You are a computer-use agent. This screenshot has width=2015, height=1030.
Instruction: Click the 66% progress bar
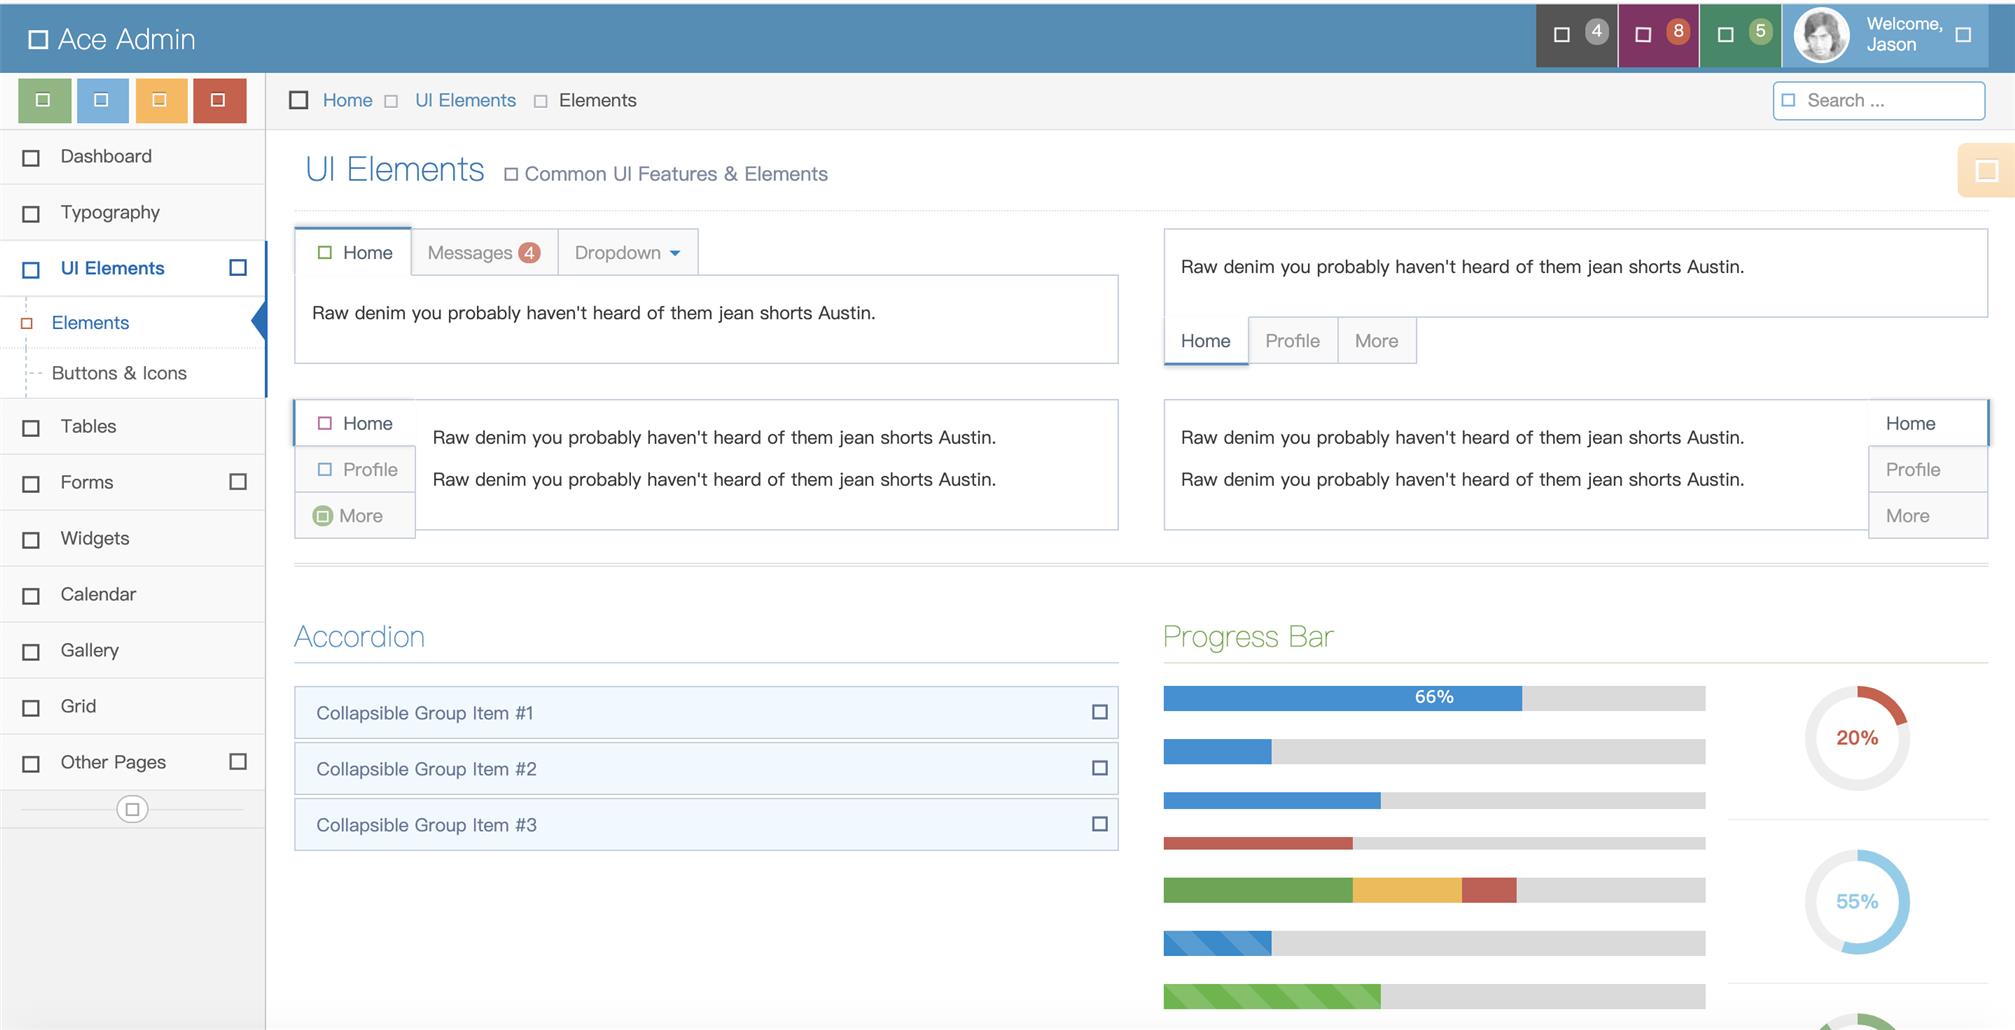pyautogui.click(x=1434, y=698)
